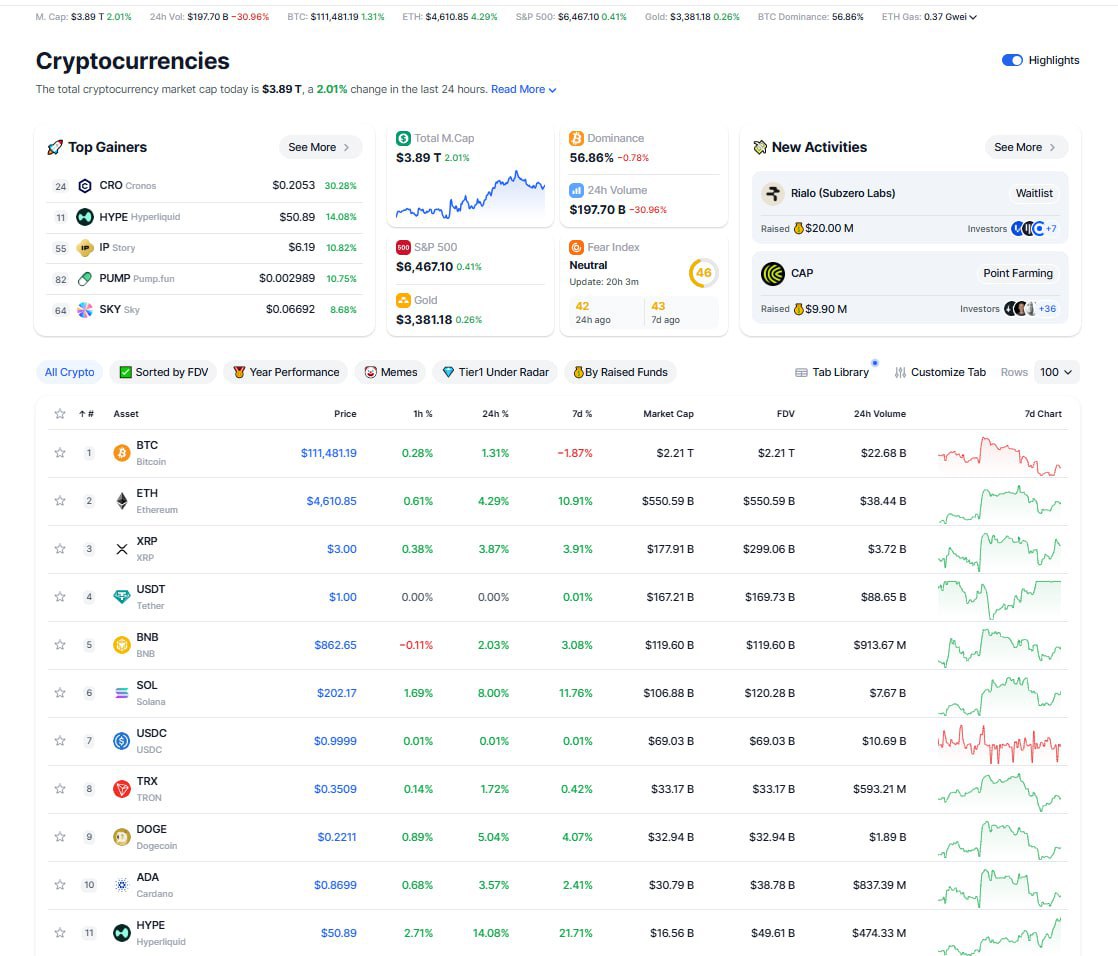Open BTC 7d sparkline chart

click(x=999, y=455)
